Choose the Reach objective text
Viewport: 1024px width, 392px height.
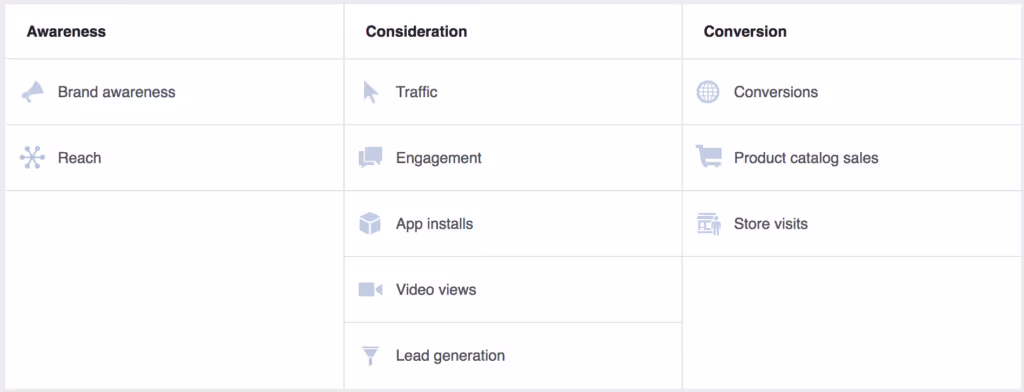(x=80, y=158)
